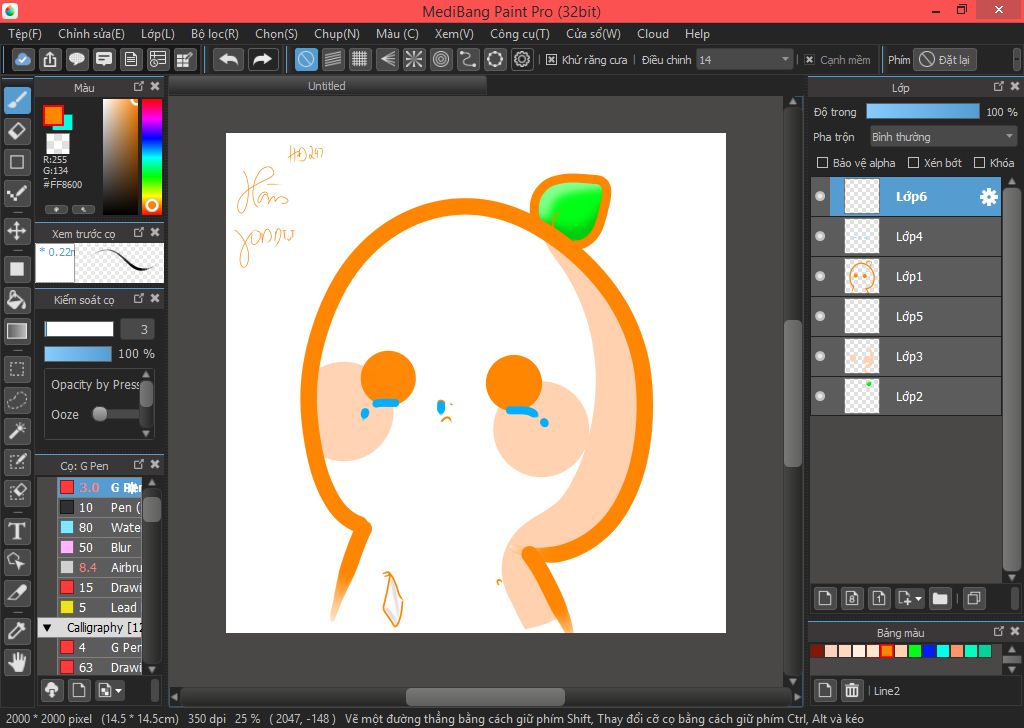This screenshot has width=1024, height=728.
Task: Select the Watercolor brush with size 80
Action: coord(99,527)
